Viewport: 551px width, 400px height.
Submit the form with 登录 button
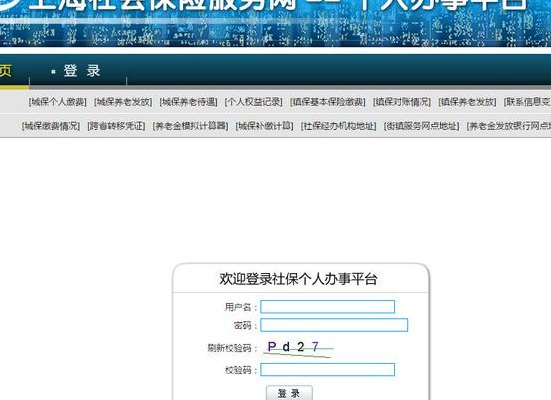tap(289, 393)
